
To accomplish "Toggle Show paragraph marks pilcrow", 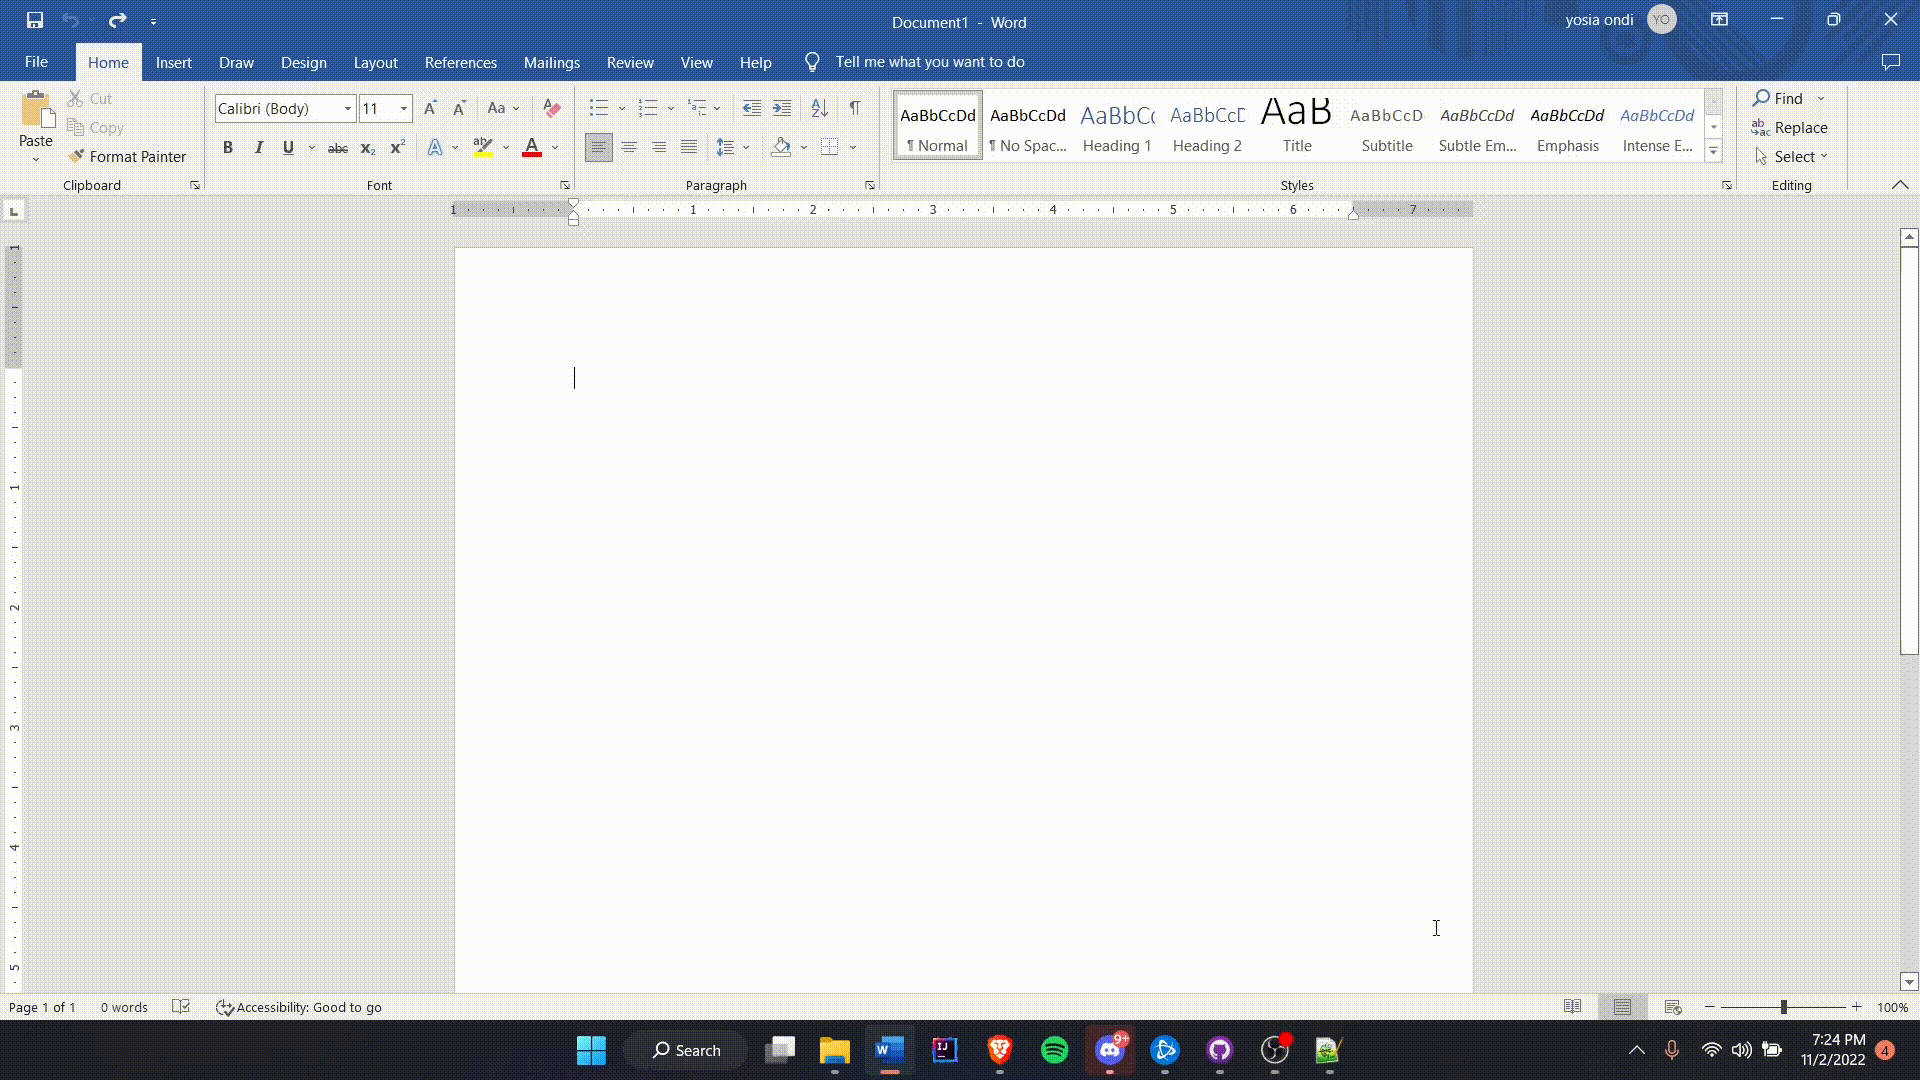I will [x=855, y=108].
